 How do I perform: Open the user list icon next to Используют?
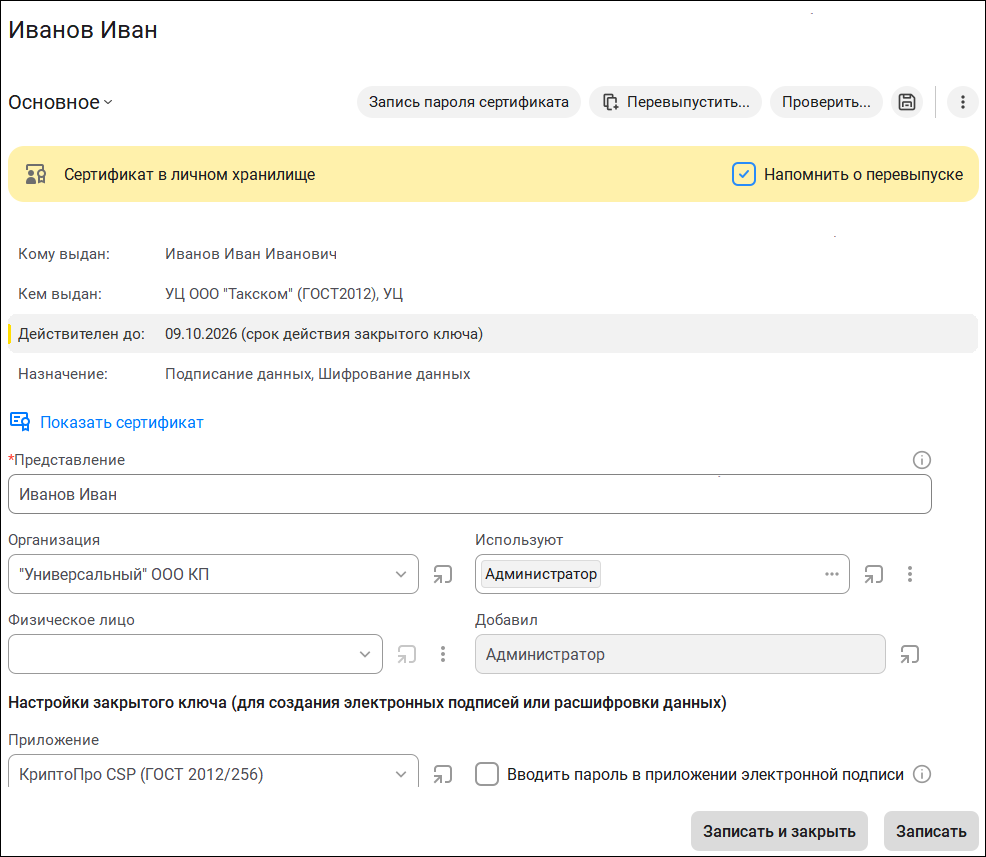click(873, 574)
